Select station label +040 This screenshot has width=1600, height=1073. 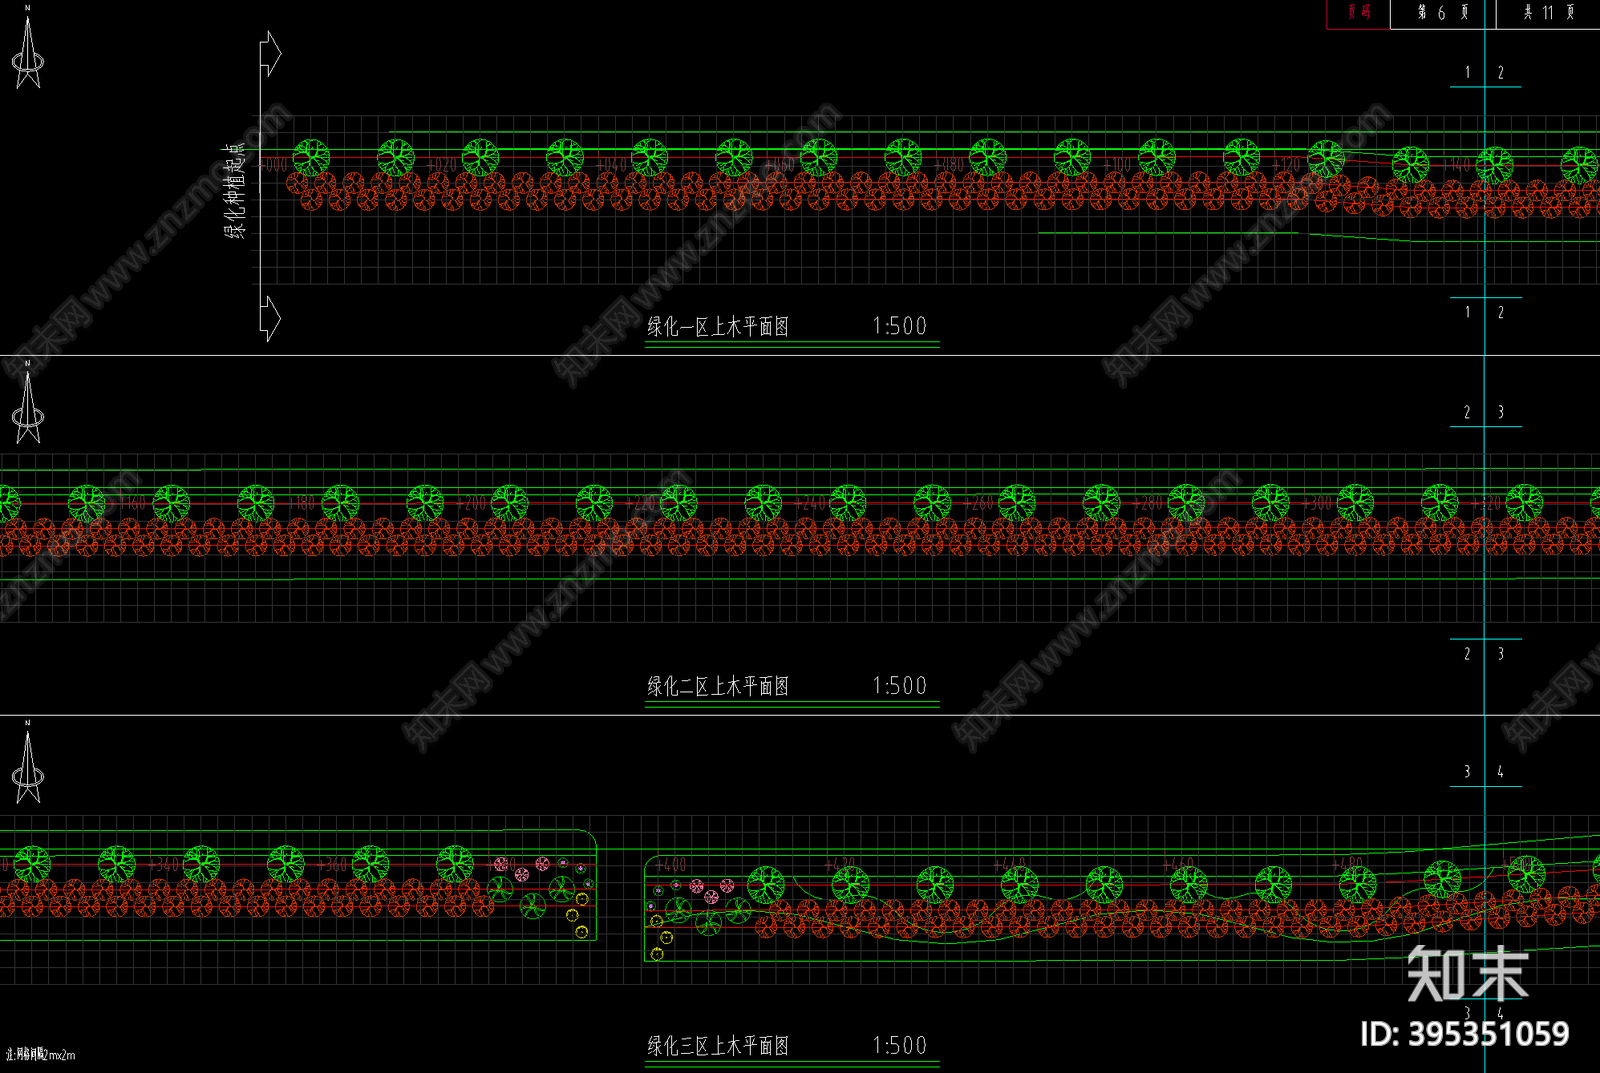611,164
